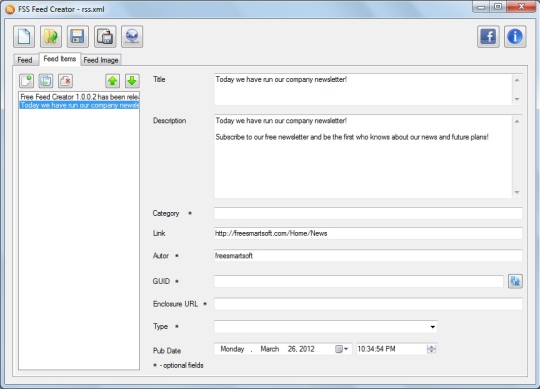The image size is (540, 389).
Task: Move feed item down with green arrow
Action: [x=132, y=81]
